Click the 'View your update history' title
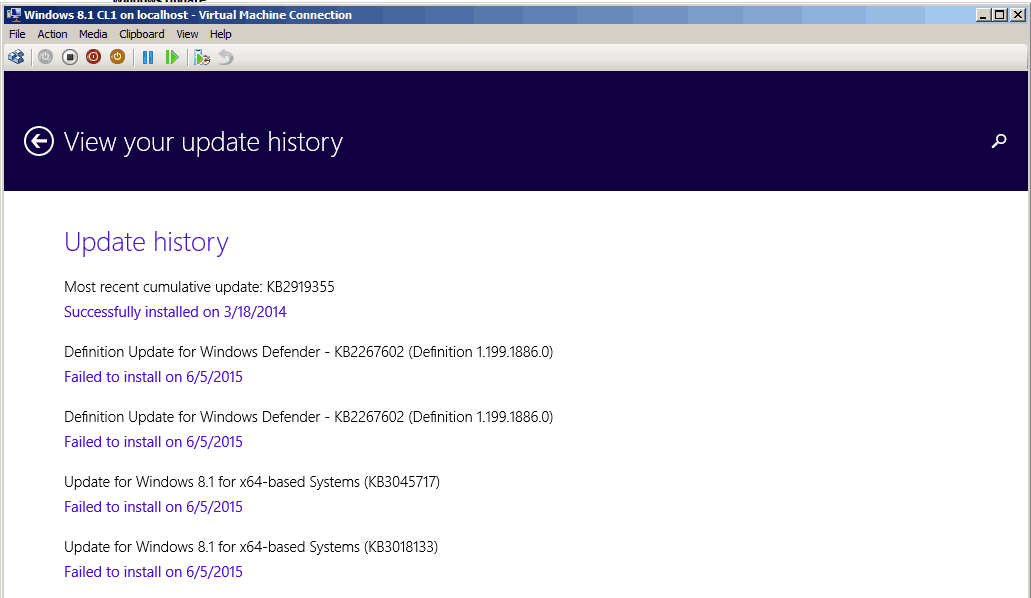The width and height of the screenshot is (1031, 598). [203, 143]
